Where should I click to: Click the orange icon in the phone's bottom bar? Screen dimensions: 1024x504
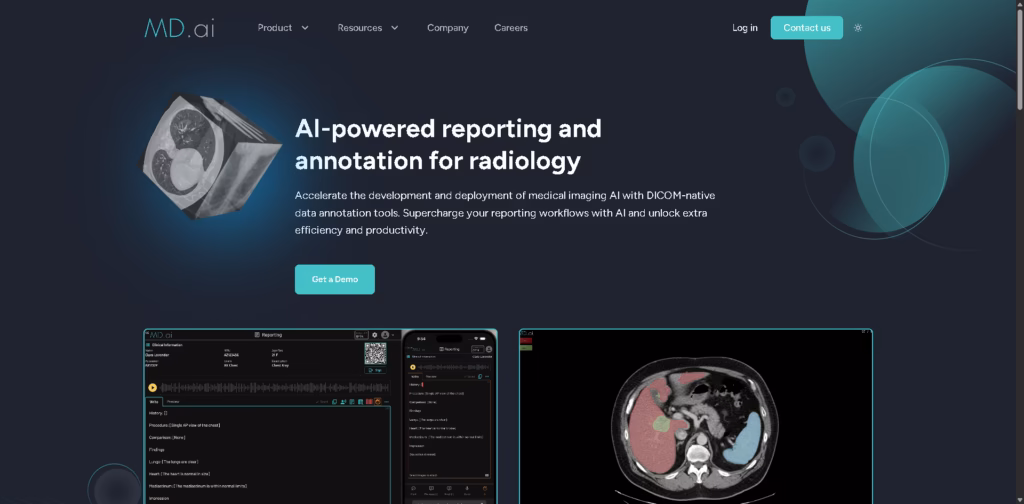point(485,488)
